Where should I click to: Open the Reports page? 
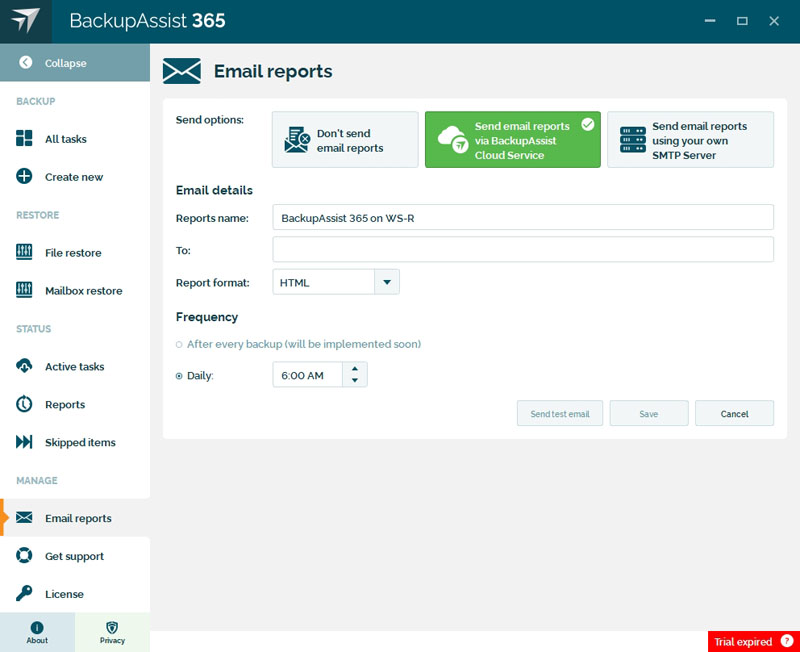coord(75,404)
